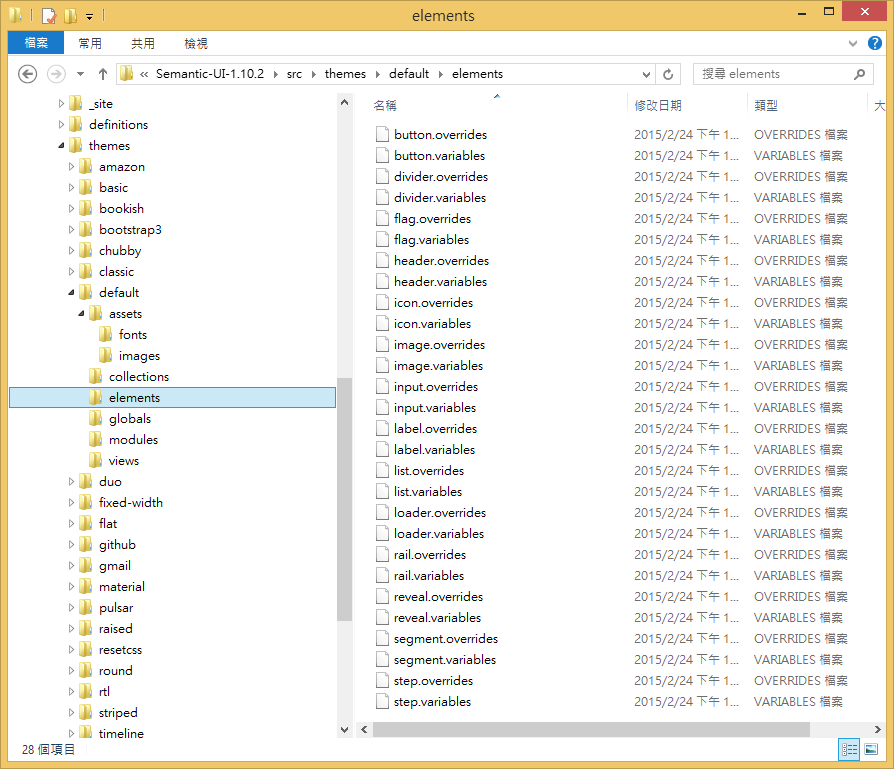This screenshot has width=894, height=769.
Task: Expand the amazon theme node
Action: pos(71,166)
